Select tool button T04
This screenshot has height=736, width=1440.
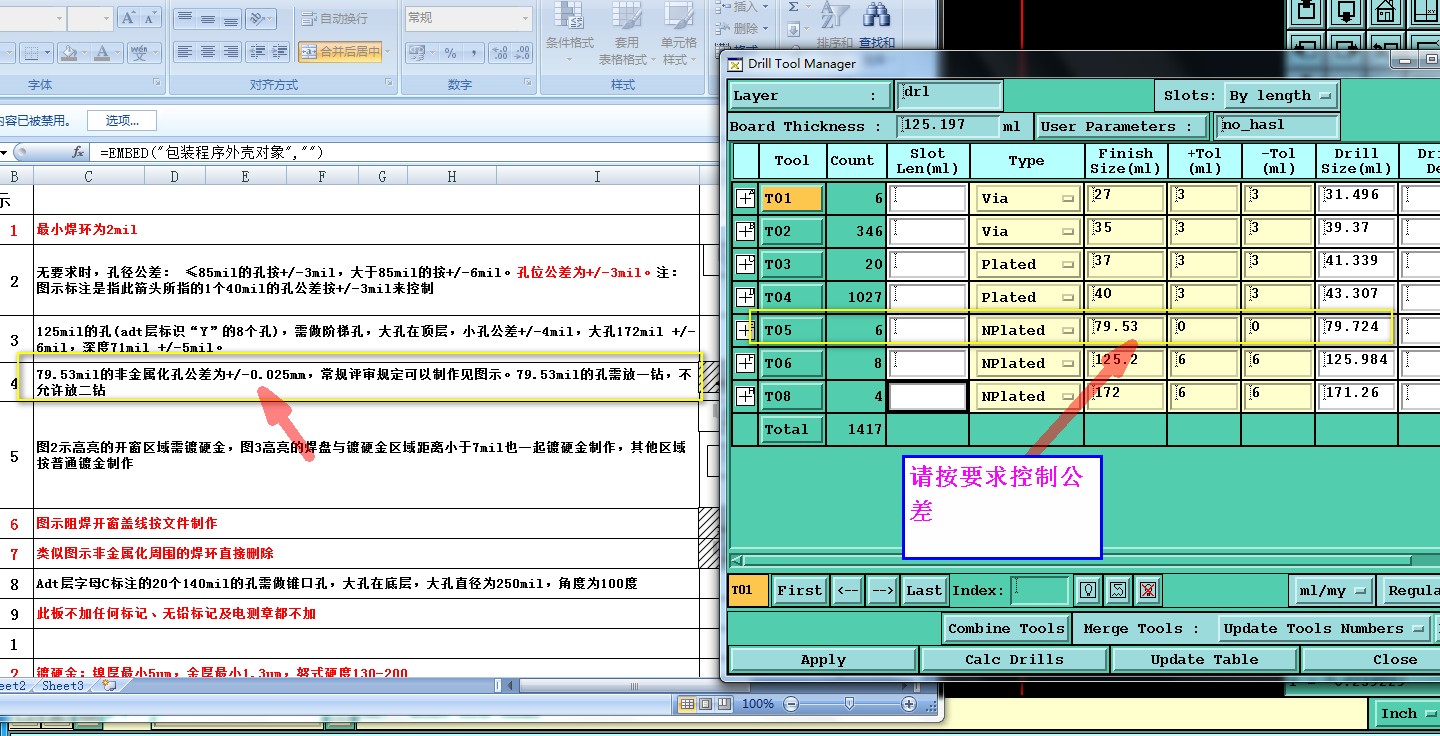click(791, 297)
